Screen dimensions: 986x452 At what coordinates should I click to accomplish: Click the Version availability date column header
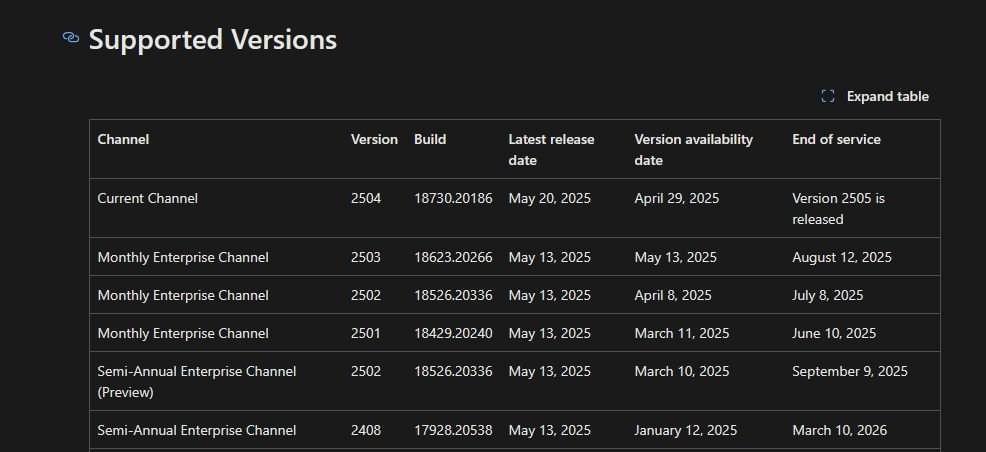point(694,150)
